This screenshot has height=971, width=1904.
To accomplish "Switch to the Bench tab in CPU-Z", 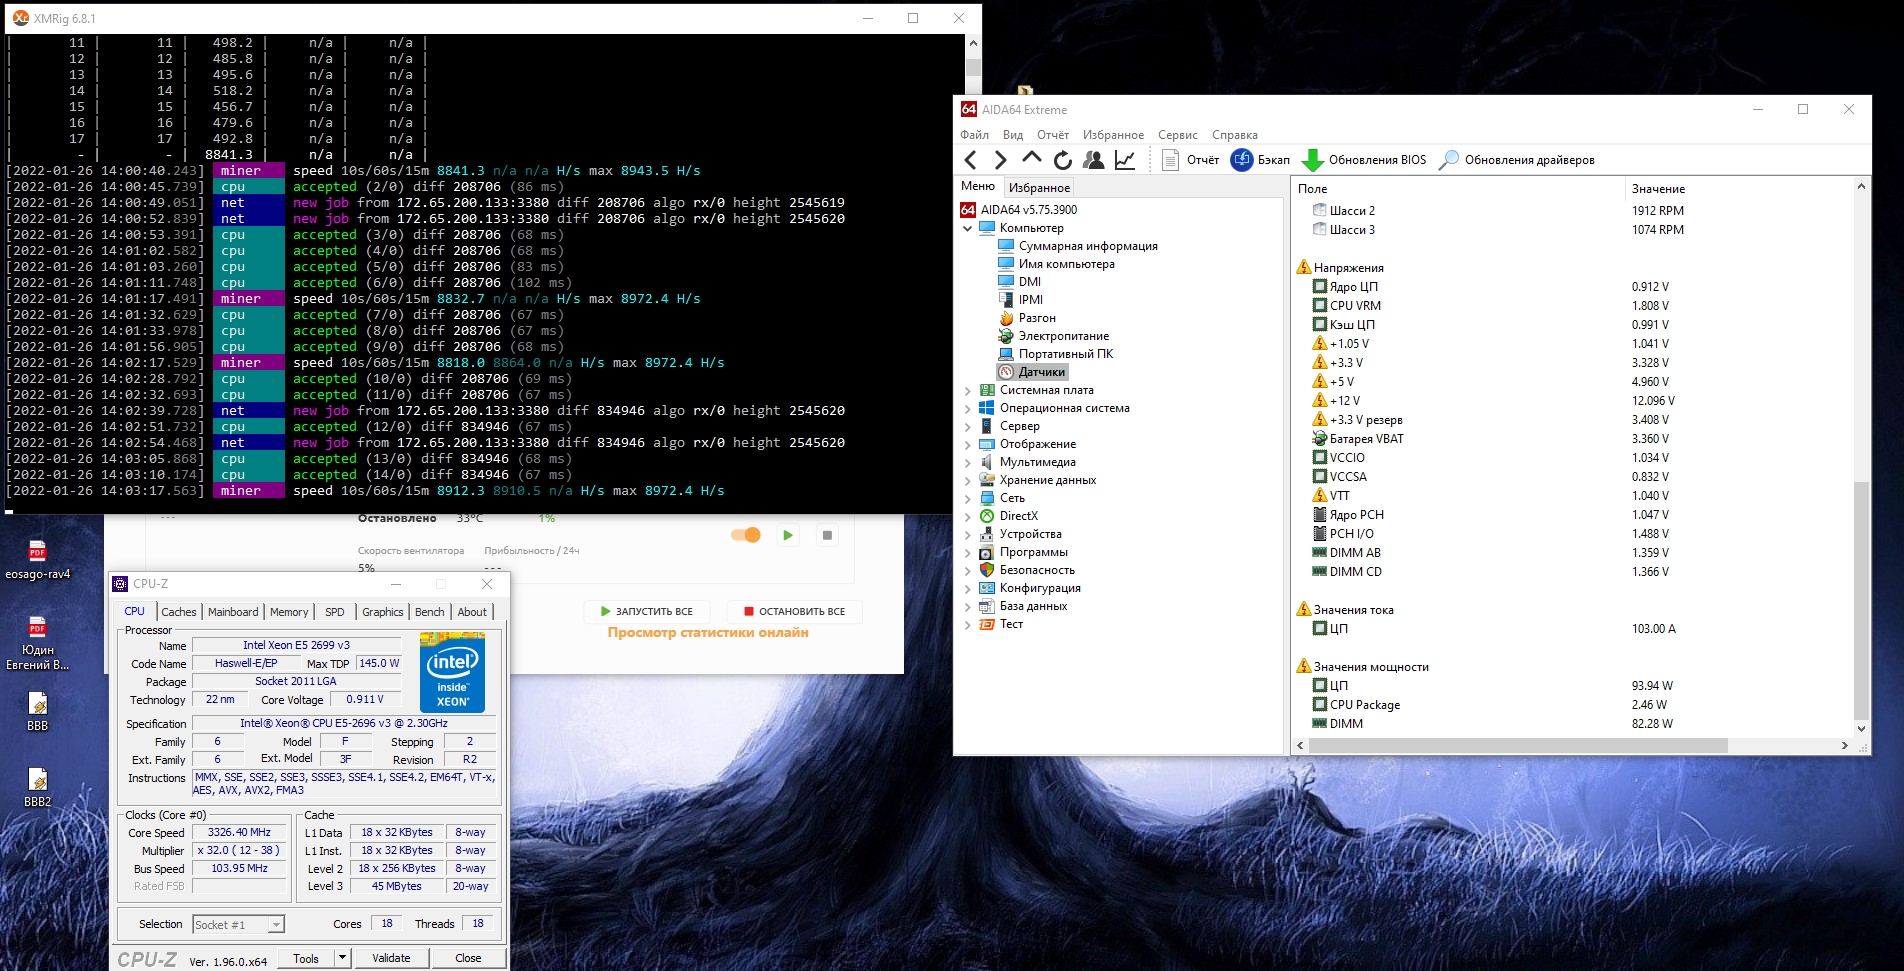I will [430, 612].
